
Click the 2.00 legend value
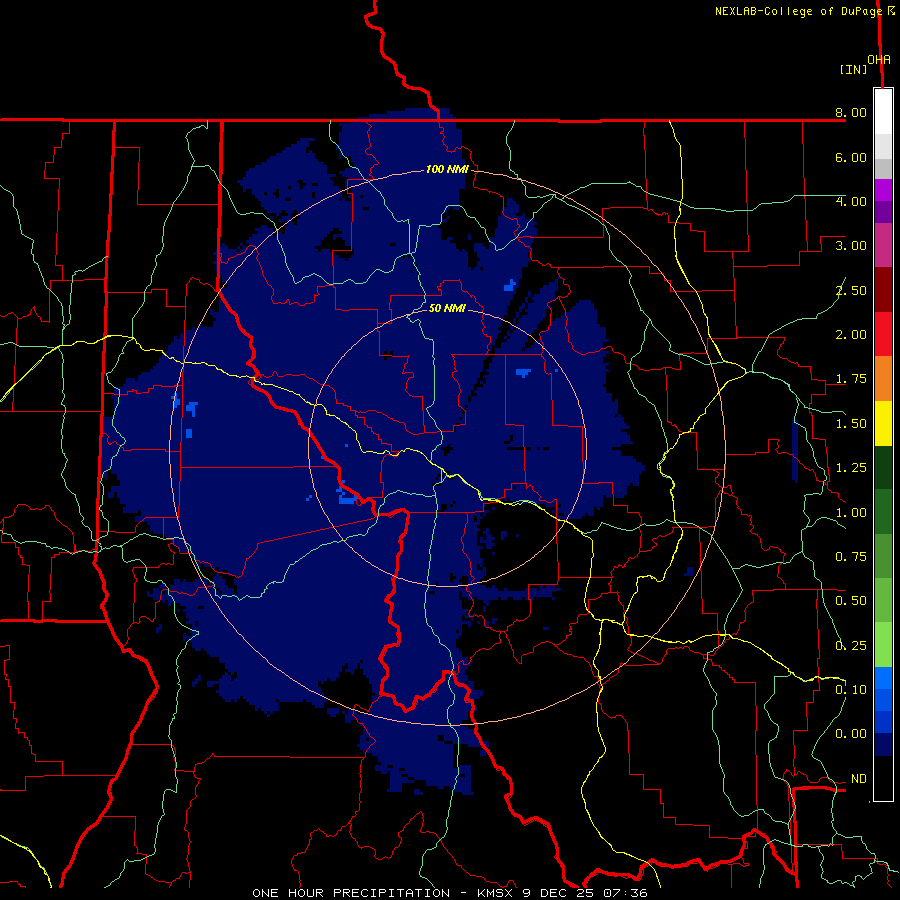[x=851, y=335]
